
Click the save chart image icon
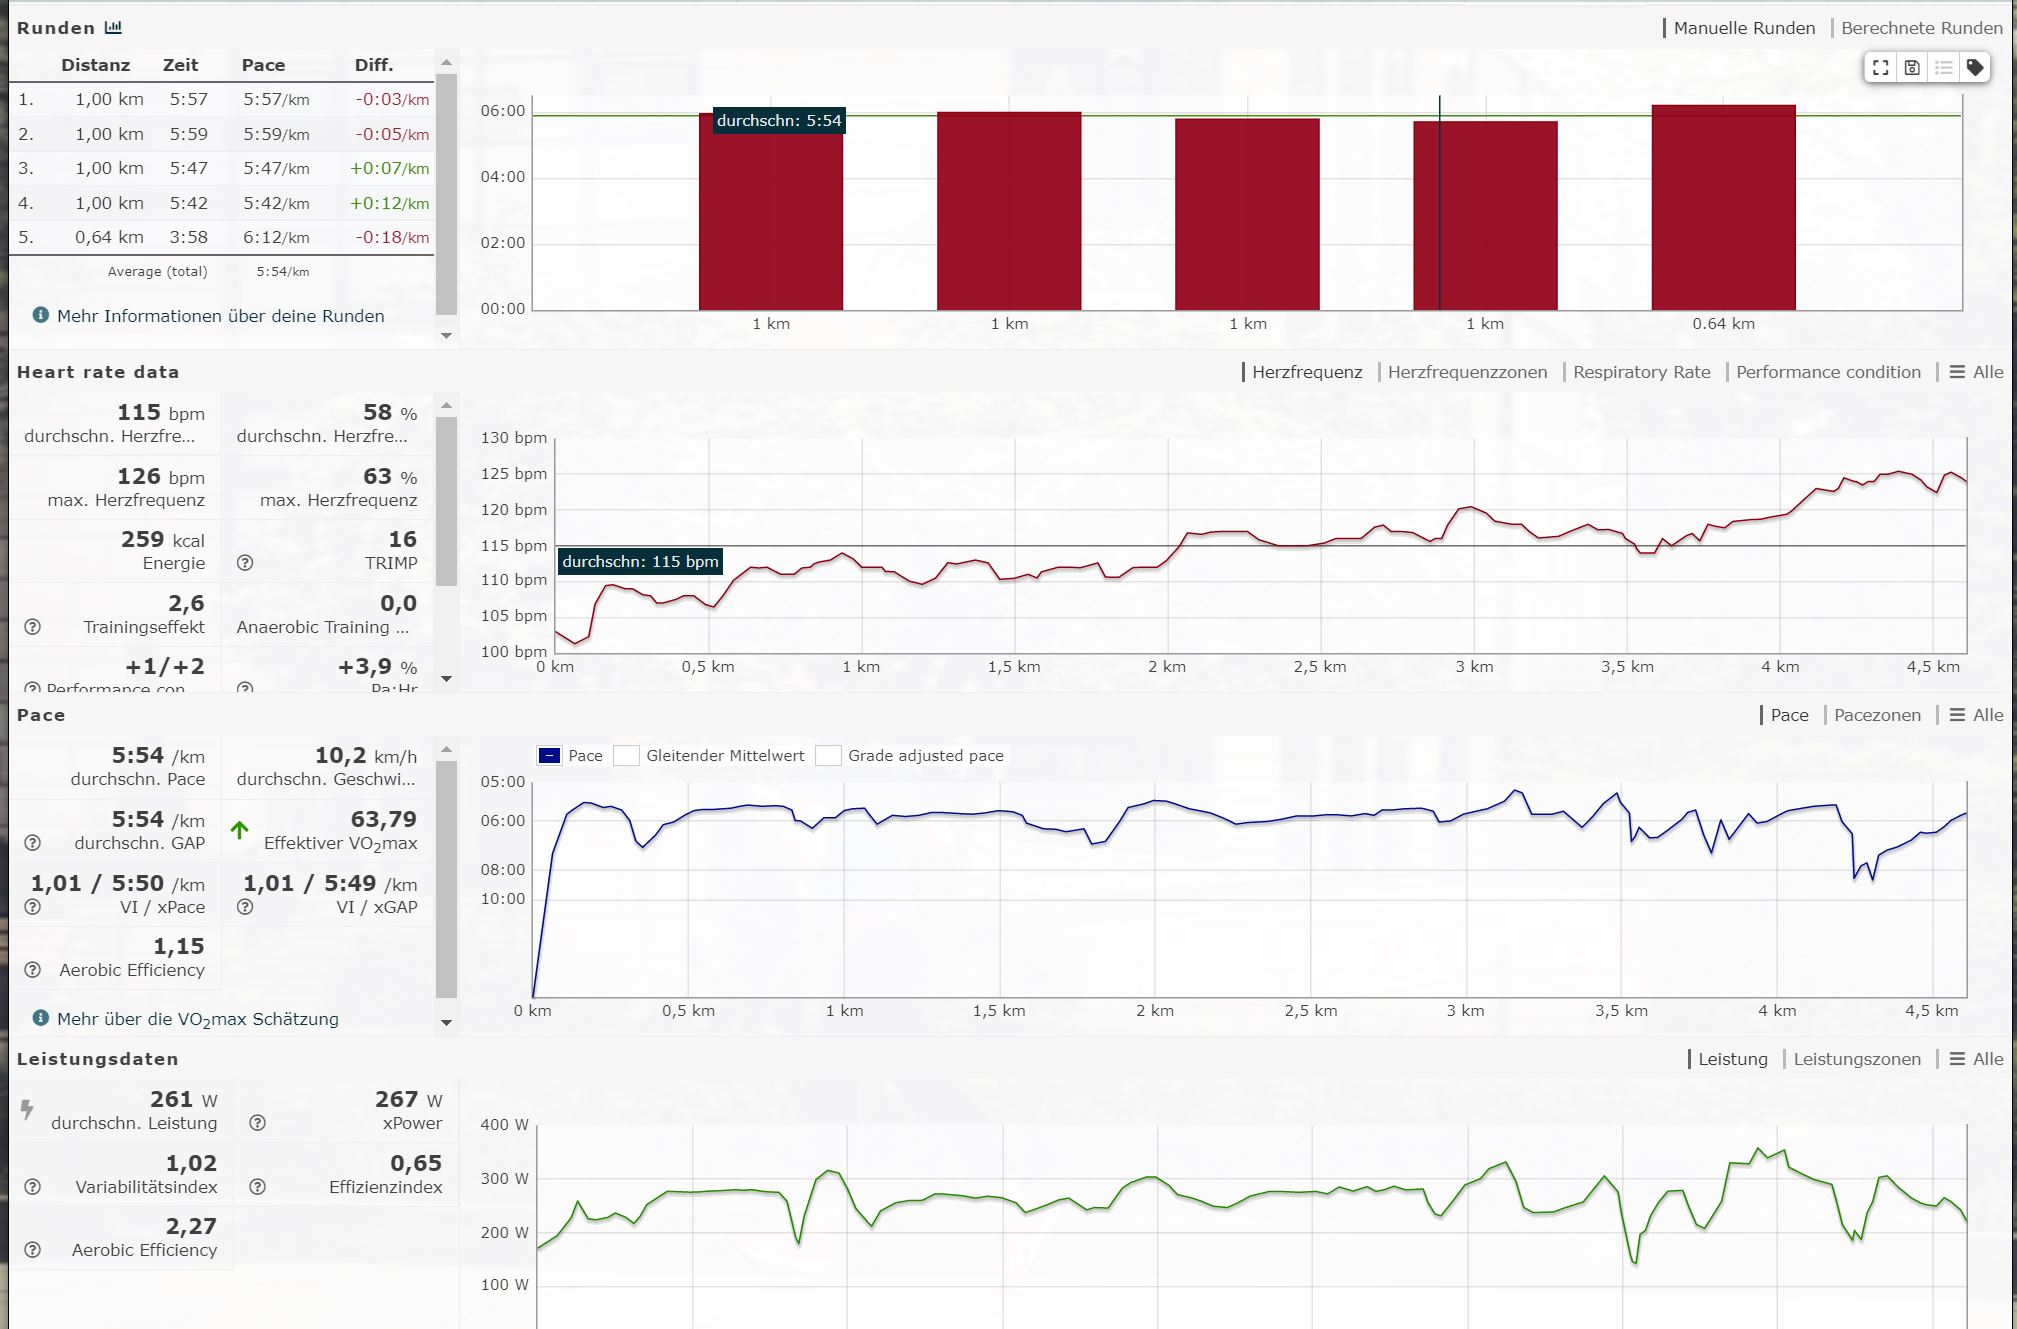tap(1912, 68)
